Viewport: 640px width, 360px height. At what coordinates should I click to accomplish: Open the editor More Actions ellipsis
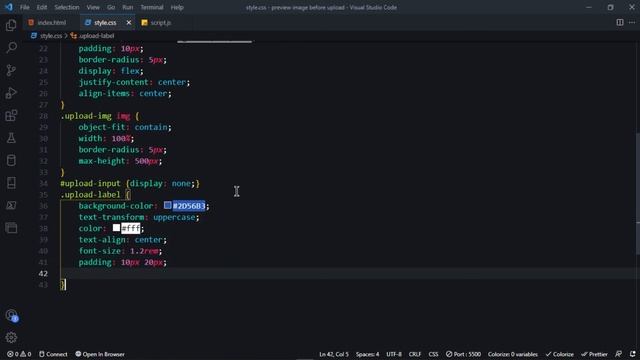point(632,22)
